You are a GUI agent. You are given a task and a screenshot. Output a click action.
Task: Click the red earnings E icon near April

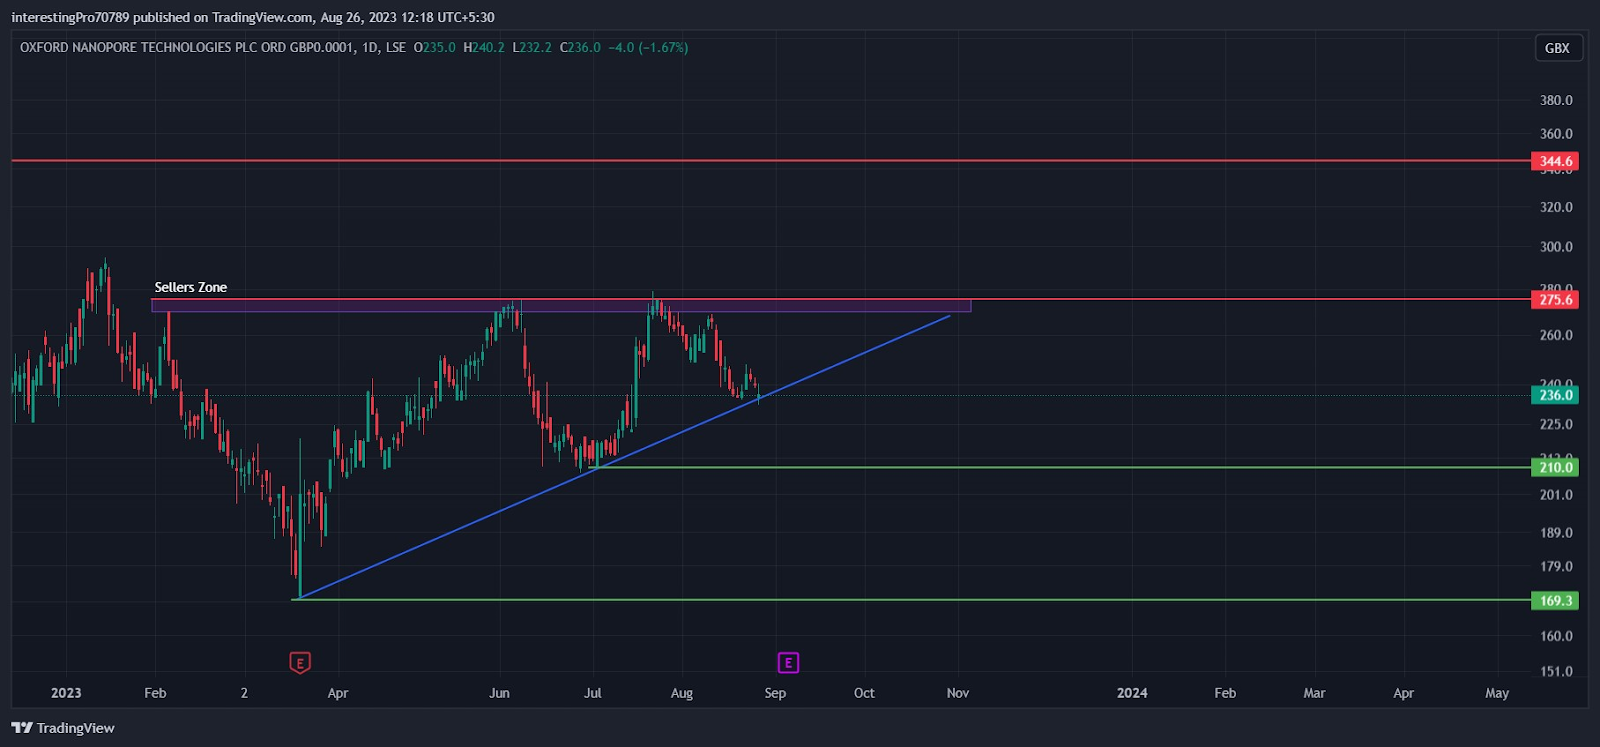(x=300, y=662)
